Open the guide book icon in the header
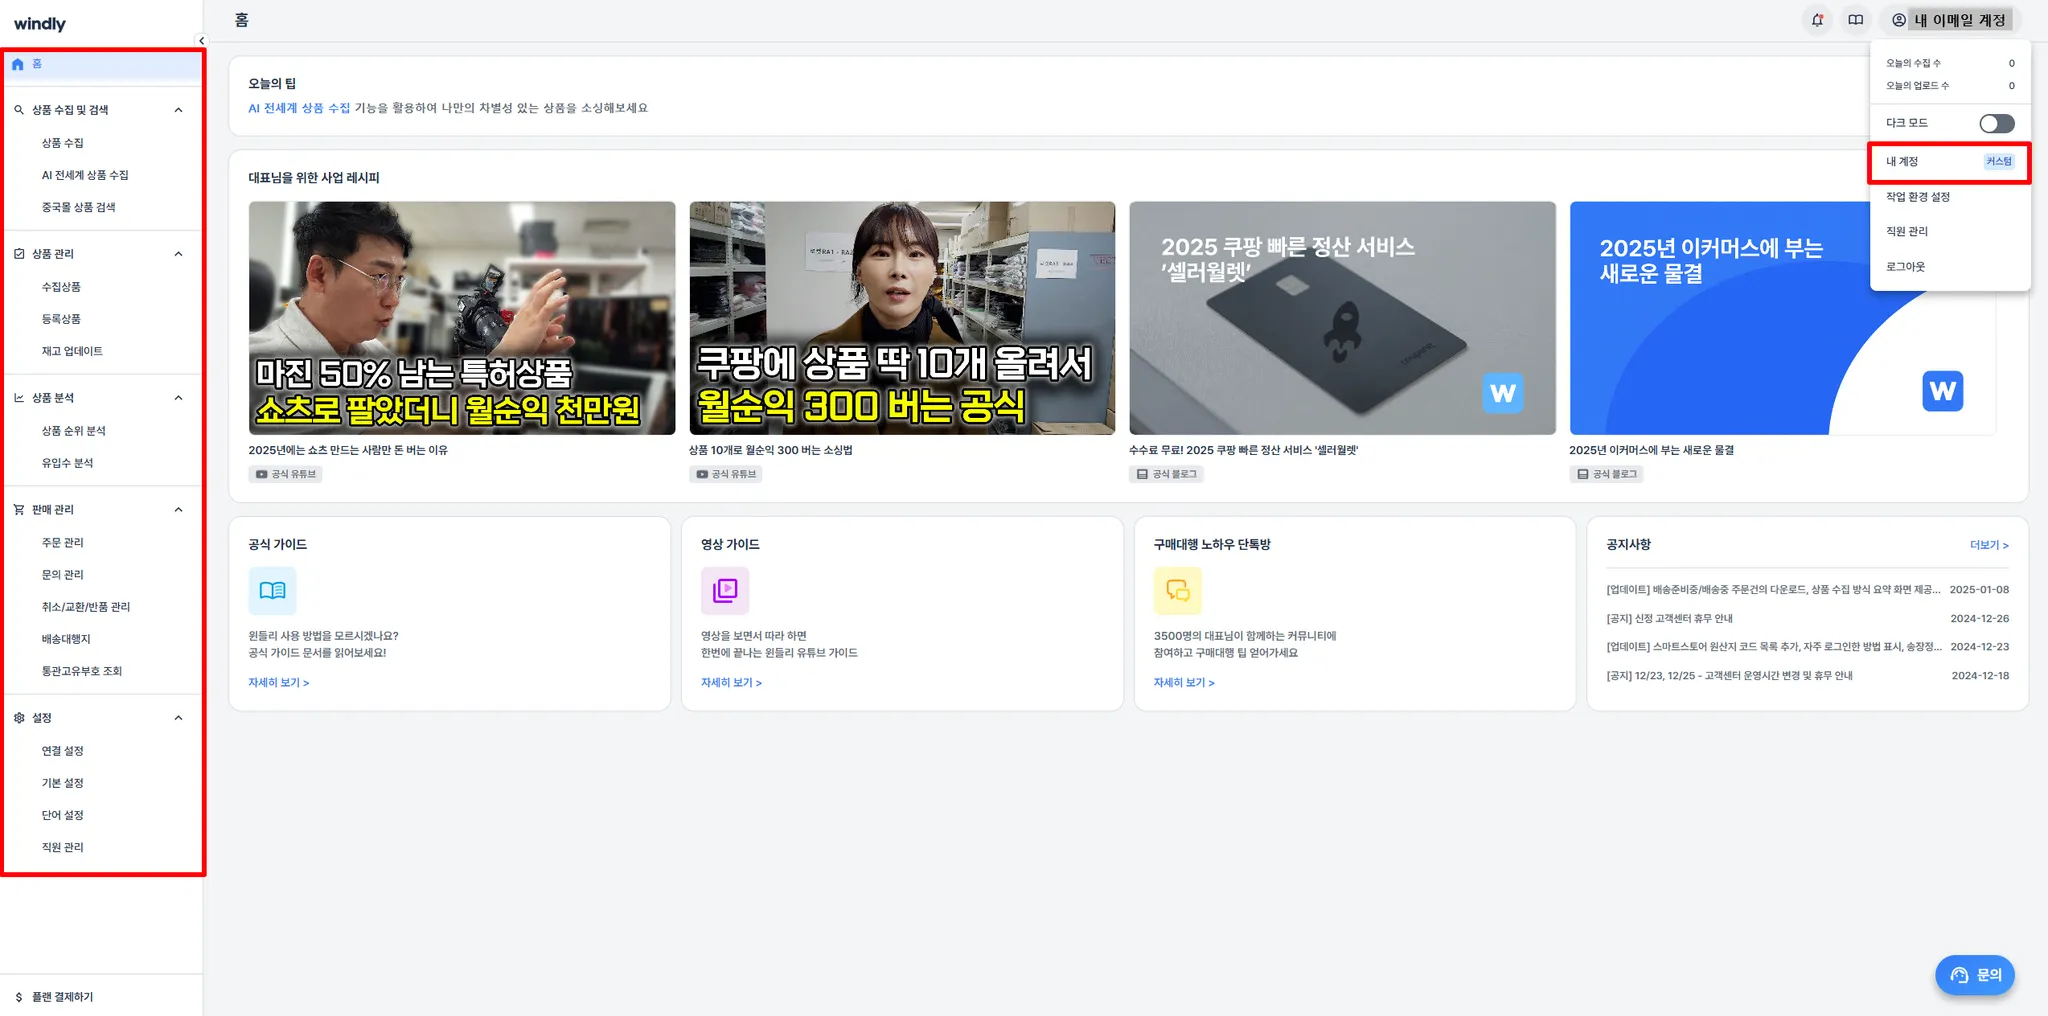Image resolution: width=2048 pixels, height=1016 pixels. click(1856, 20)
